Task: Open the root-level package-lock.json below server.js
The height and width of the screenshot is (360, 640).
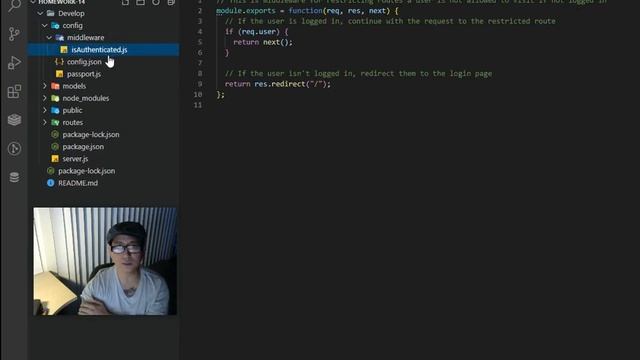Action: (87, 171)
